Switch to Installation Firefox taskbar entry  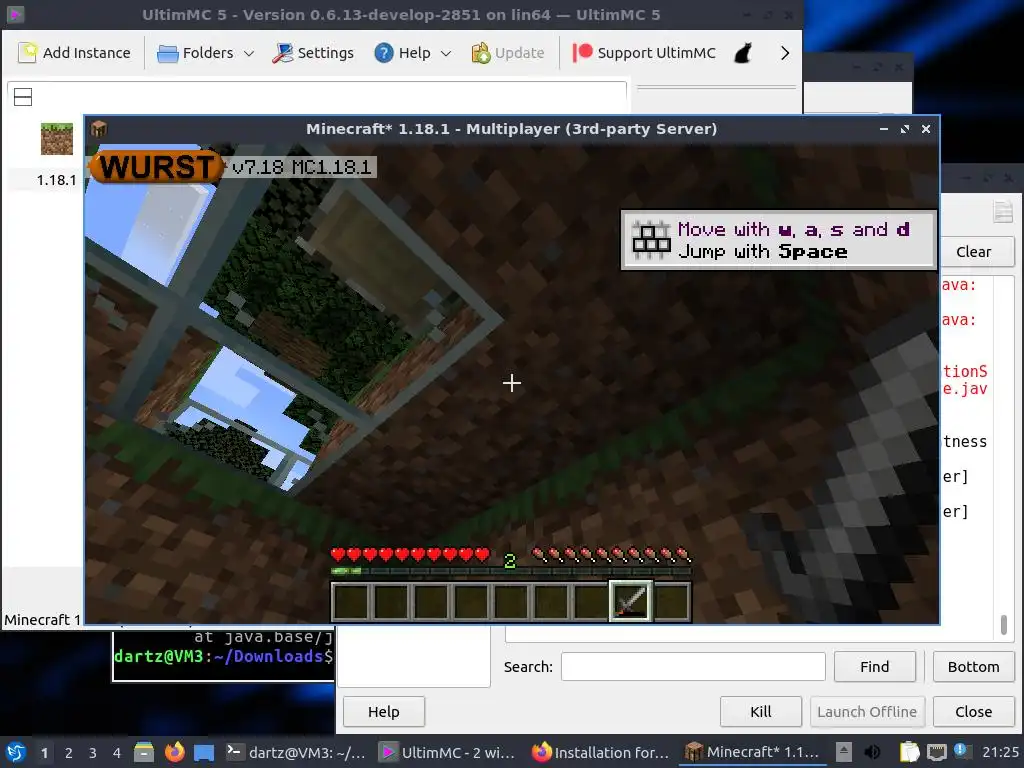(600, 752)
